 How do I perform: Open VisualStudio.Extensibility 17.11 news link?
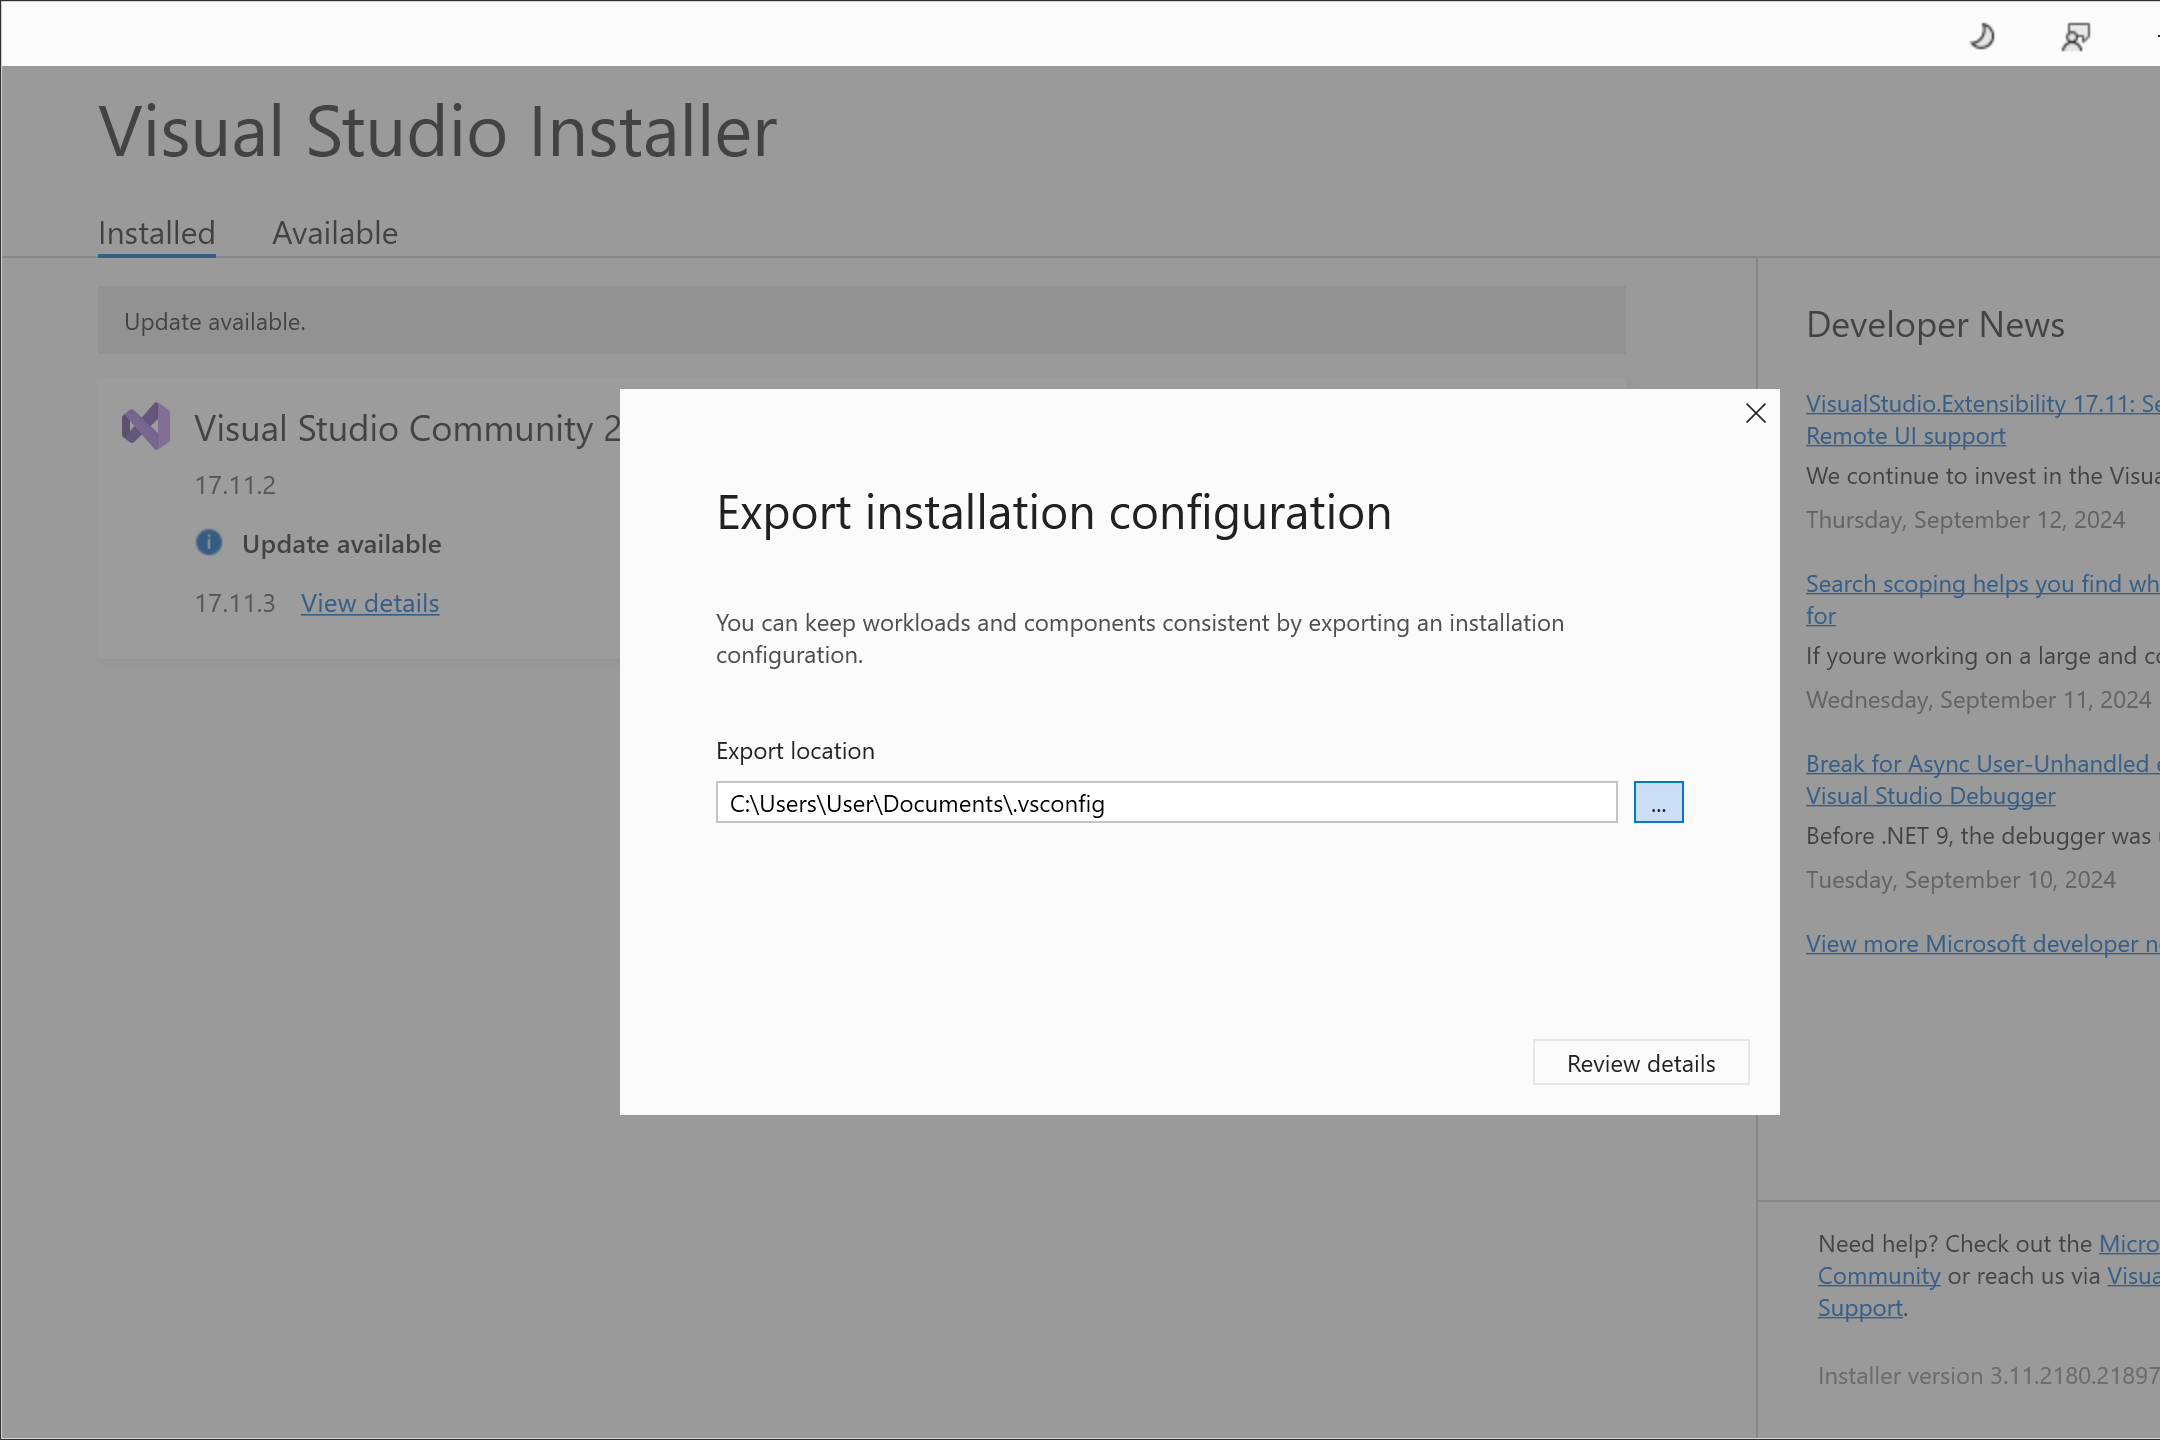coord(1982,420)
